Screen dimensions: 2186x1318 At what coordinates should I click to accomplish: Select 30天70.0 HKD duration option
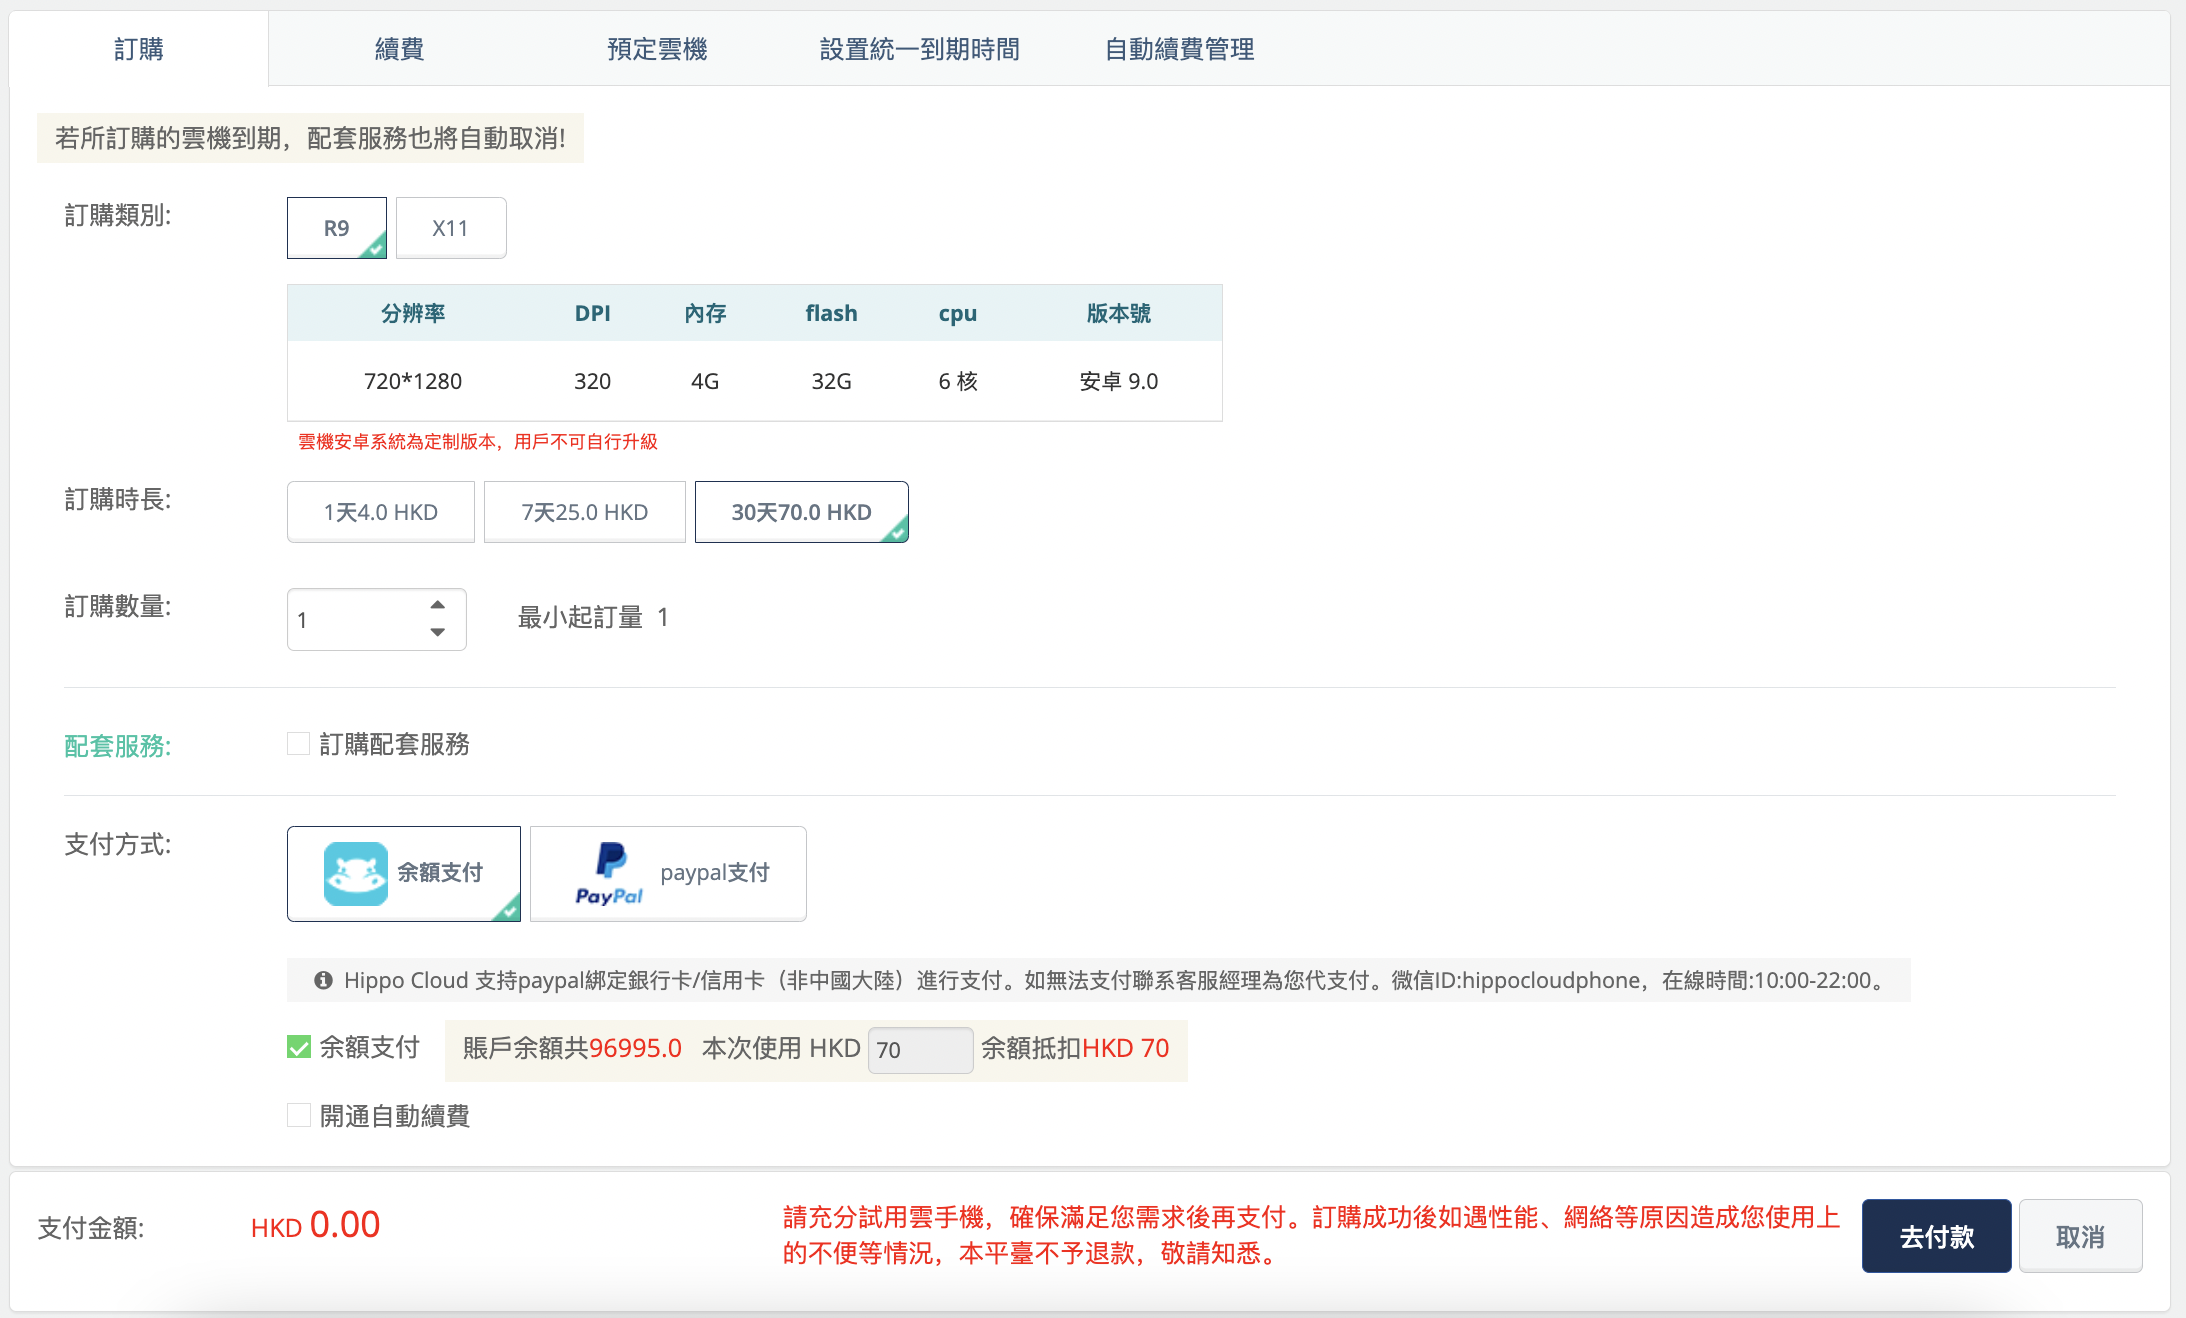tap(801, 512)
